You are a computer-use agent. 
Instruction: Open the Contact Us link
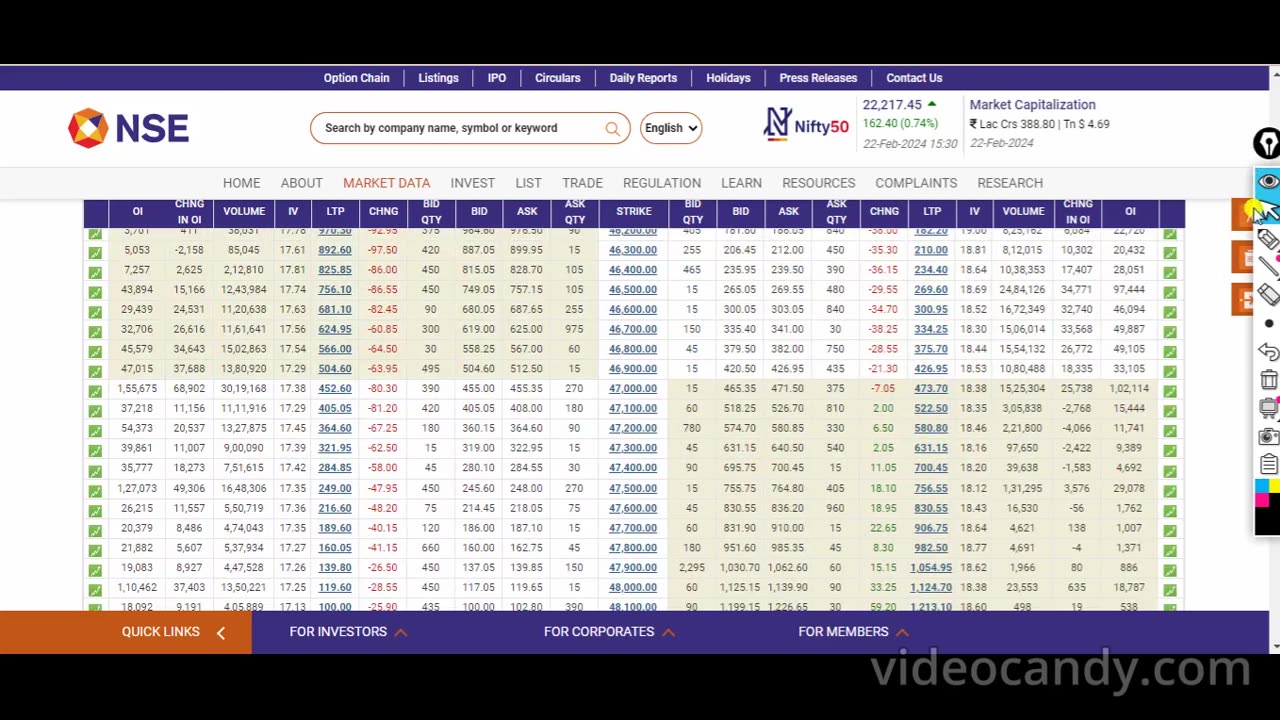coord(914,78)
